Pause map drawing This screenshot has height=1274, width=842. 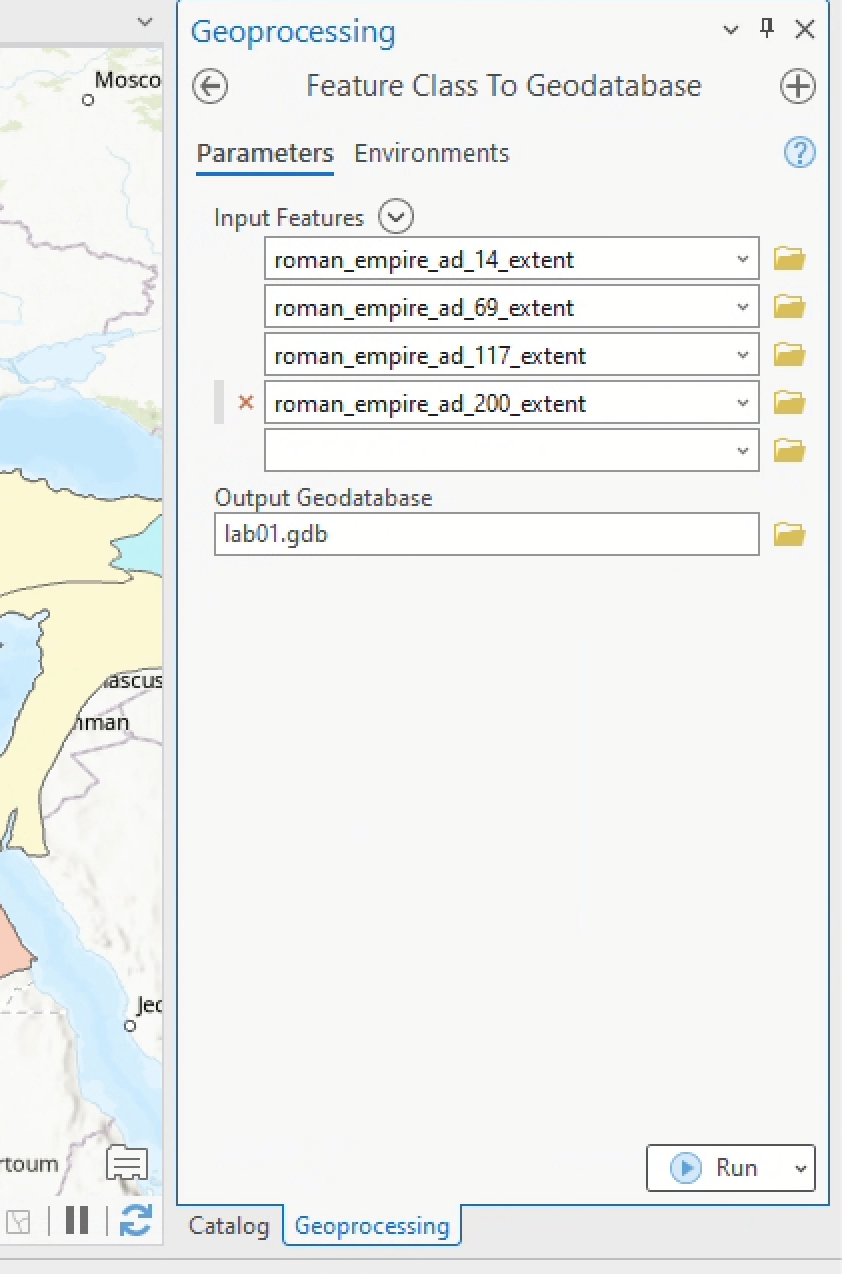pyautogui.click(x=77, y=1221)
